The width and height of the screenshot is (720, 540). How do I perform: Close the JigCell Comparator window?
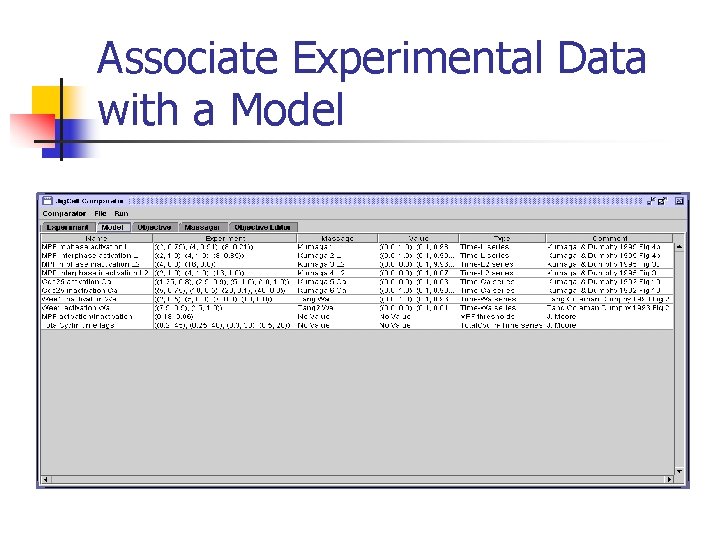(x=679, y=201)
